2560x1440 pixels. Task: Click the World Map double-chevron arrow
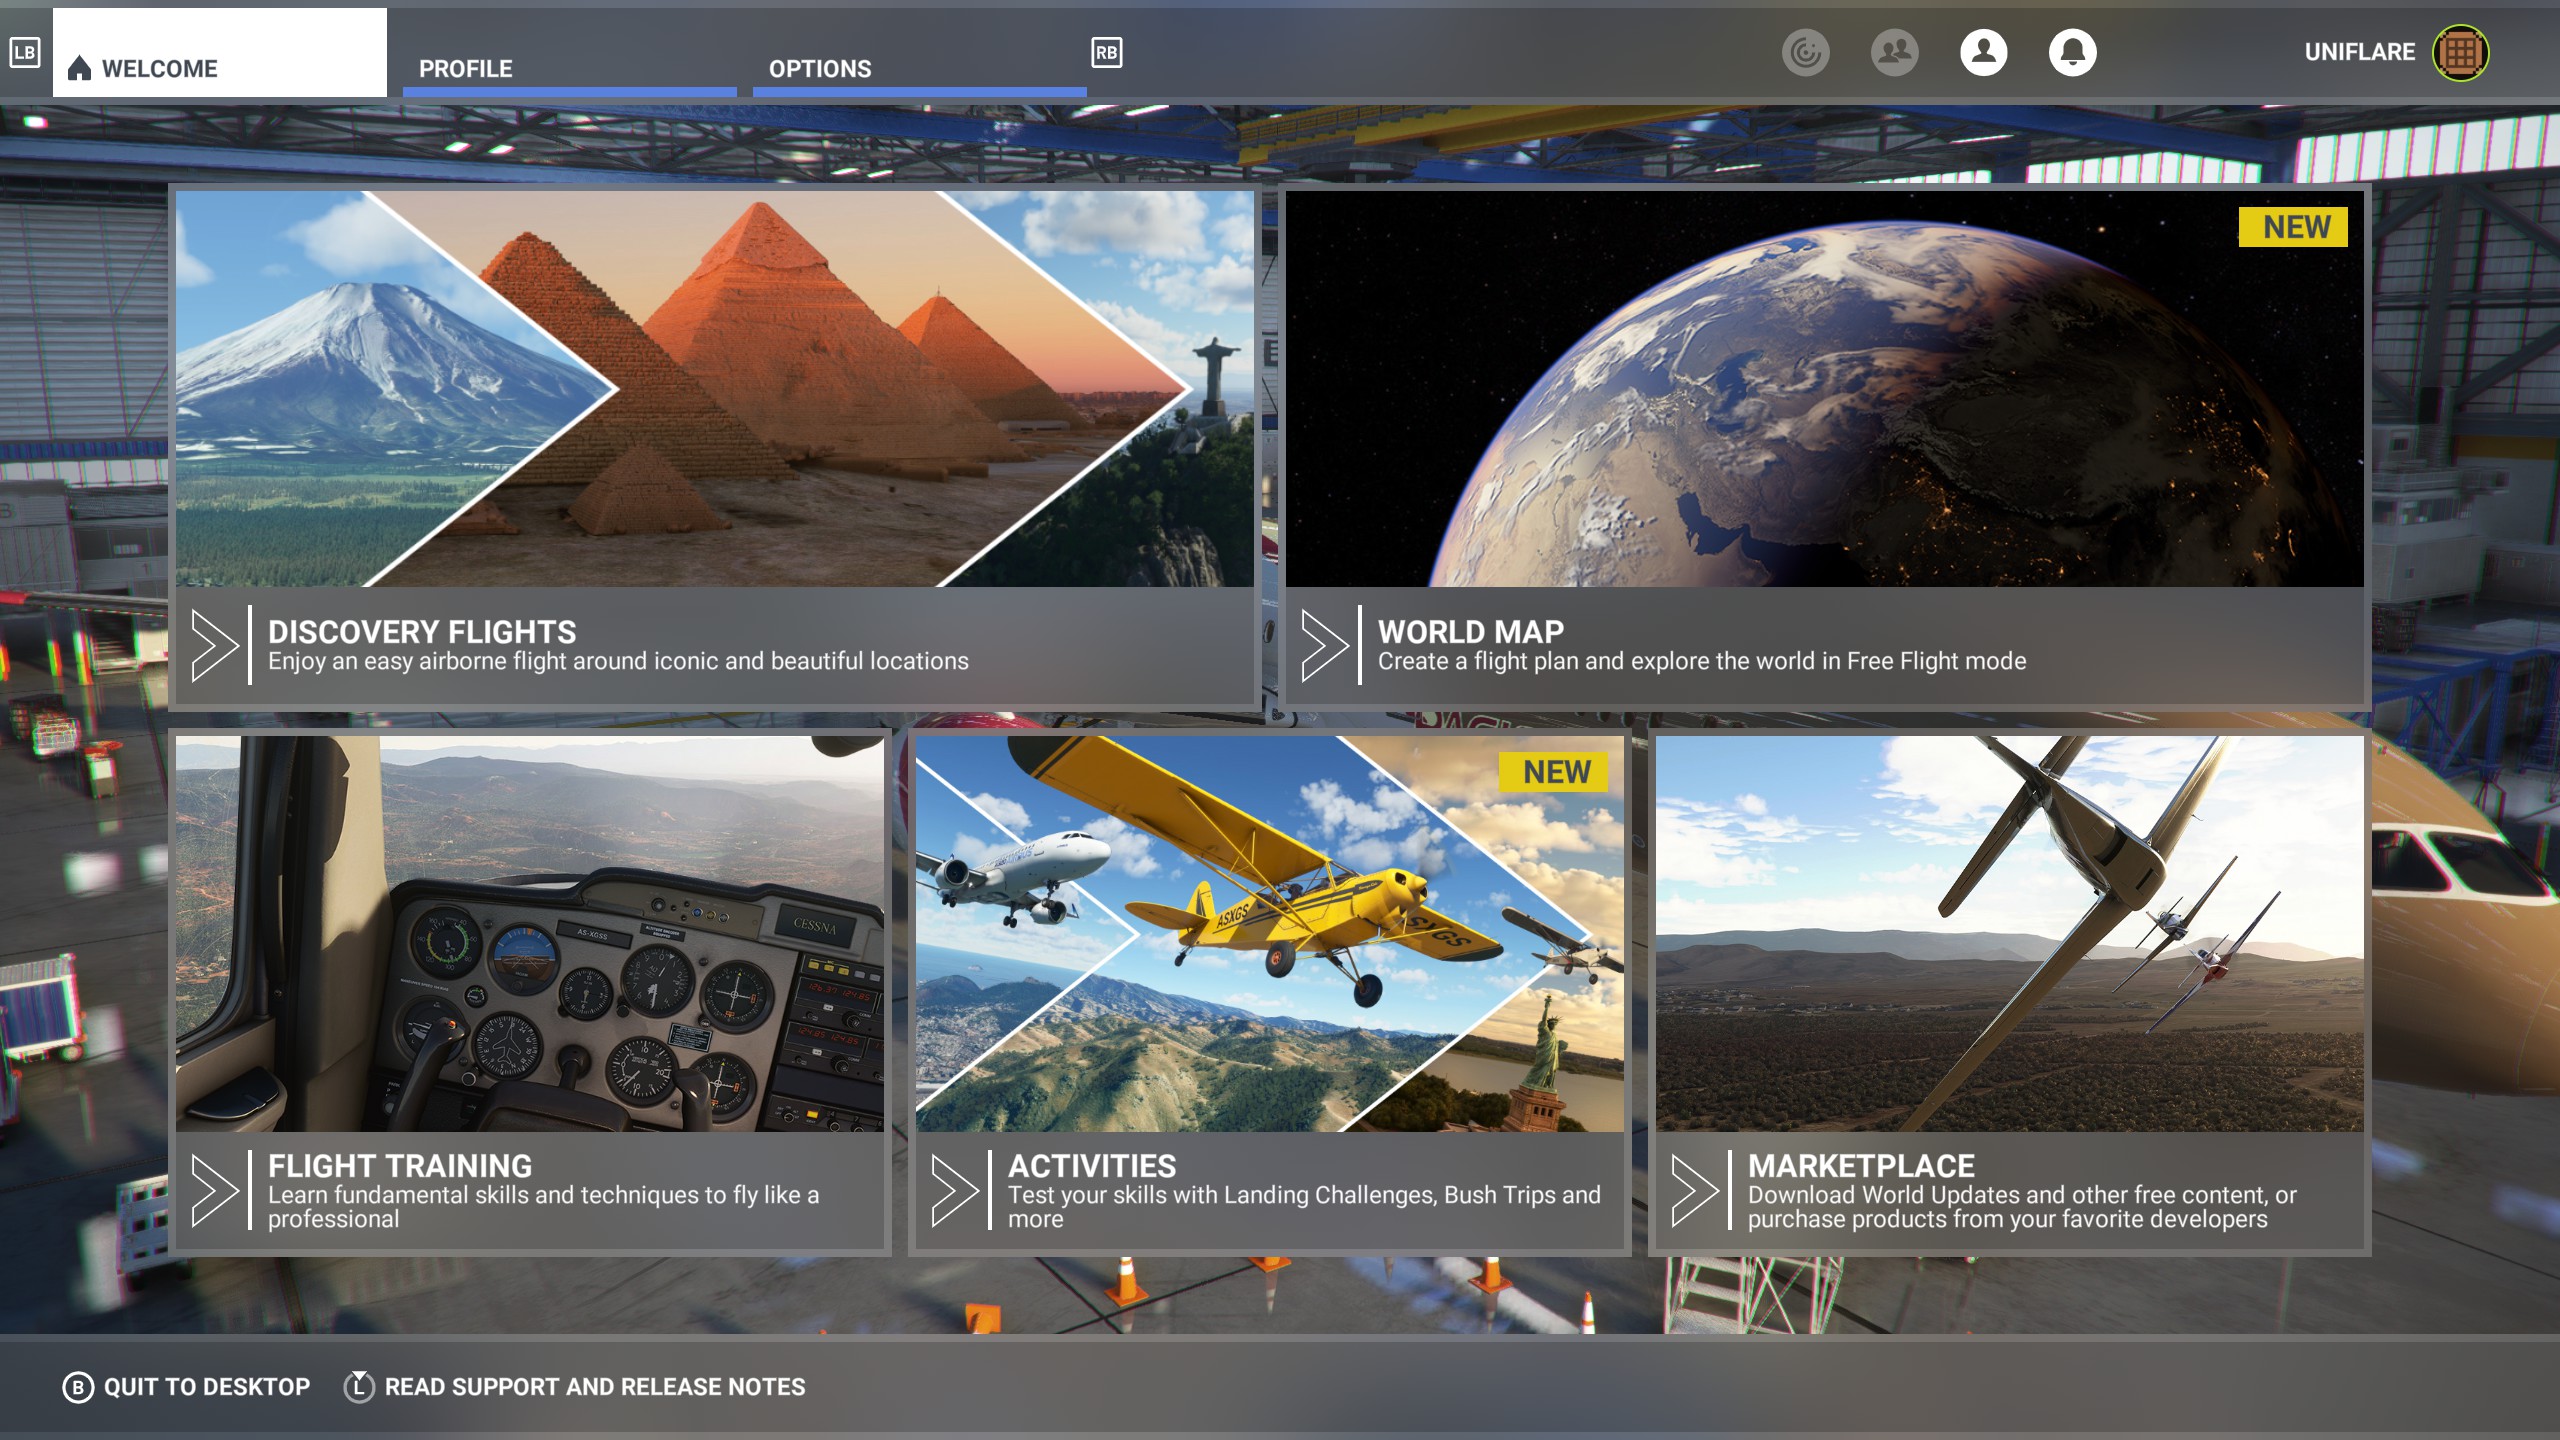1324,646
